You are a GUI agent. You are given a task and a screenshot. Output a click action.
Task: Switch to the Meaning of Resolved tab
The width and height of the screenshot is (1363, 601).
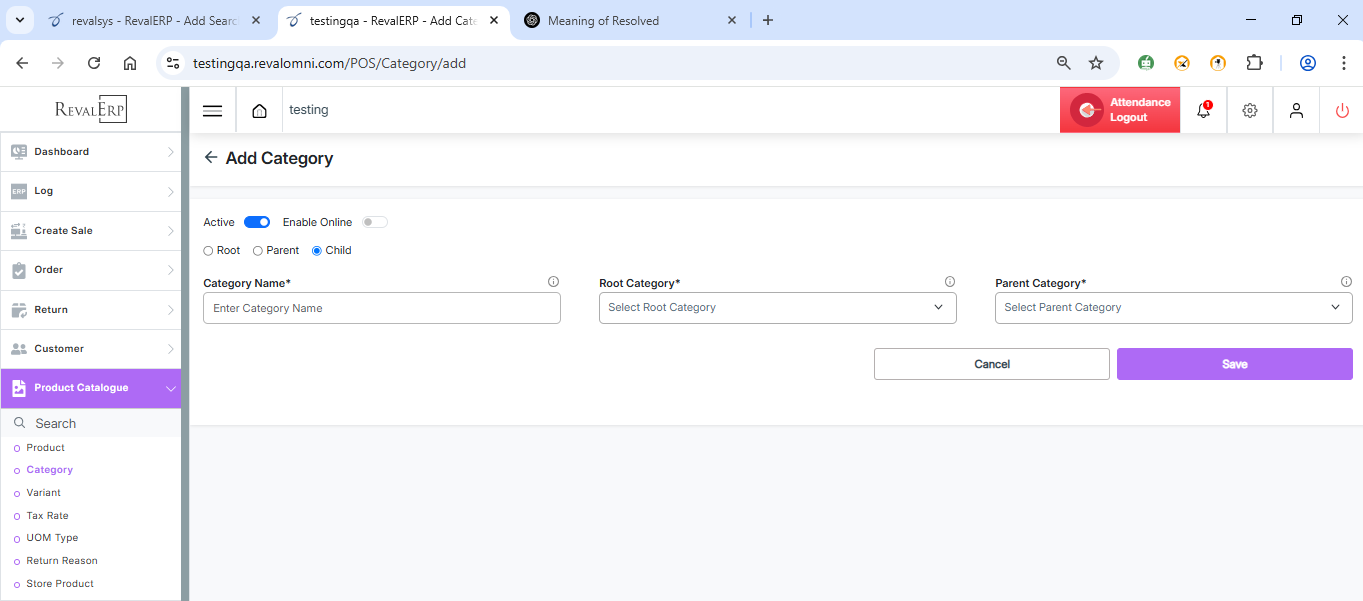point(602,20)
